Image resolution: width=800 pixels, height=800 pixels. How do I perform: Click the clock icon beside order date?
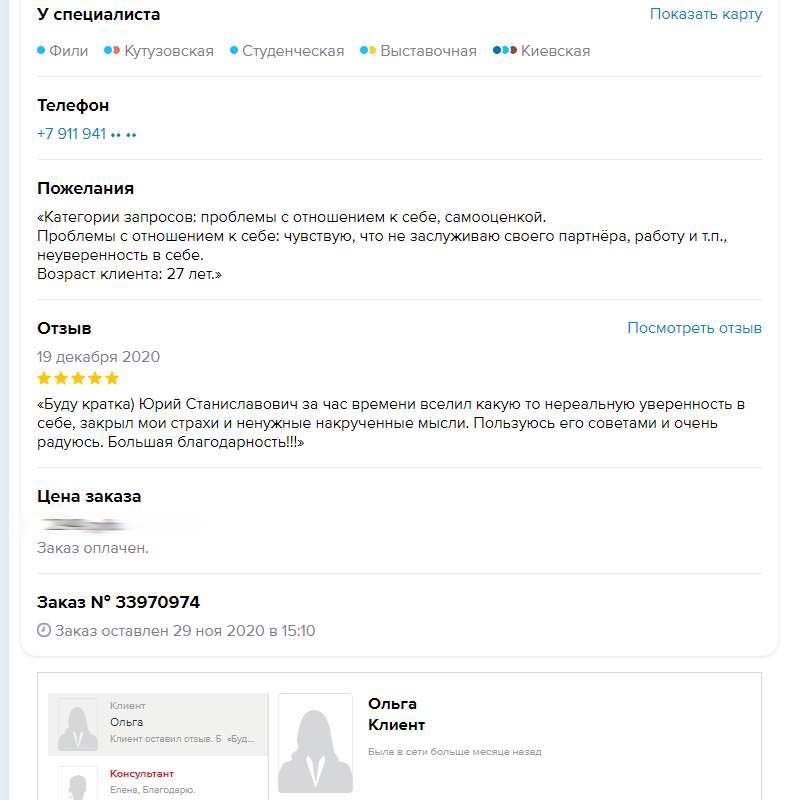(44, 631)
